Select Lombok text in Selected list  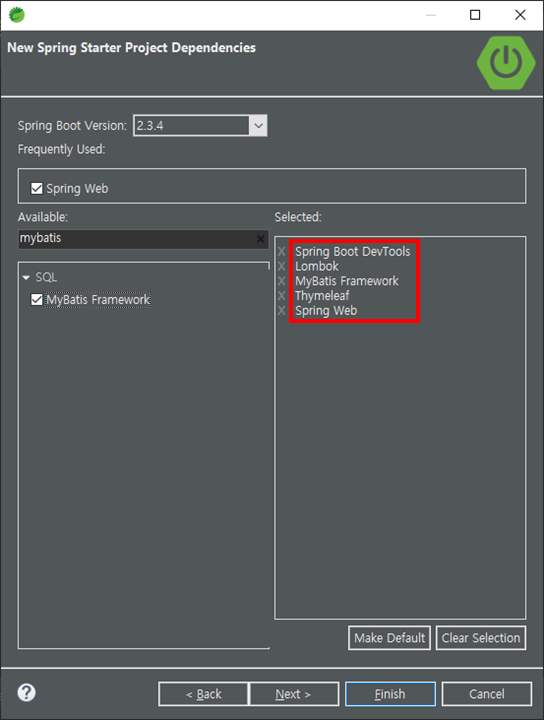(x=317, y=266)
